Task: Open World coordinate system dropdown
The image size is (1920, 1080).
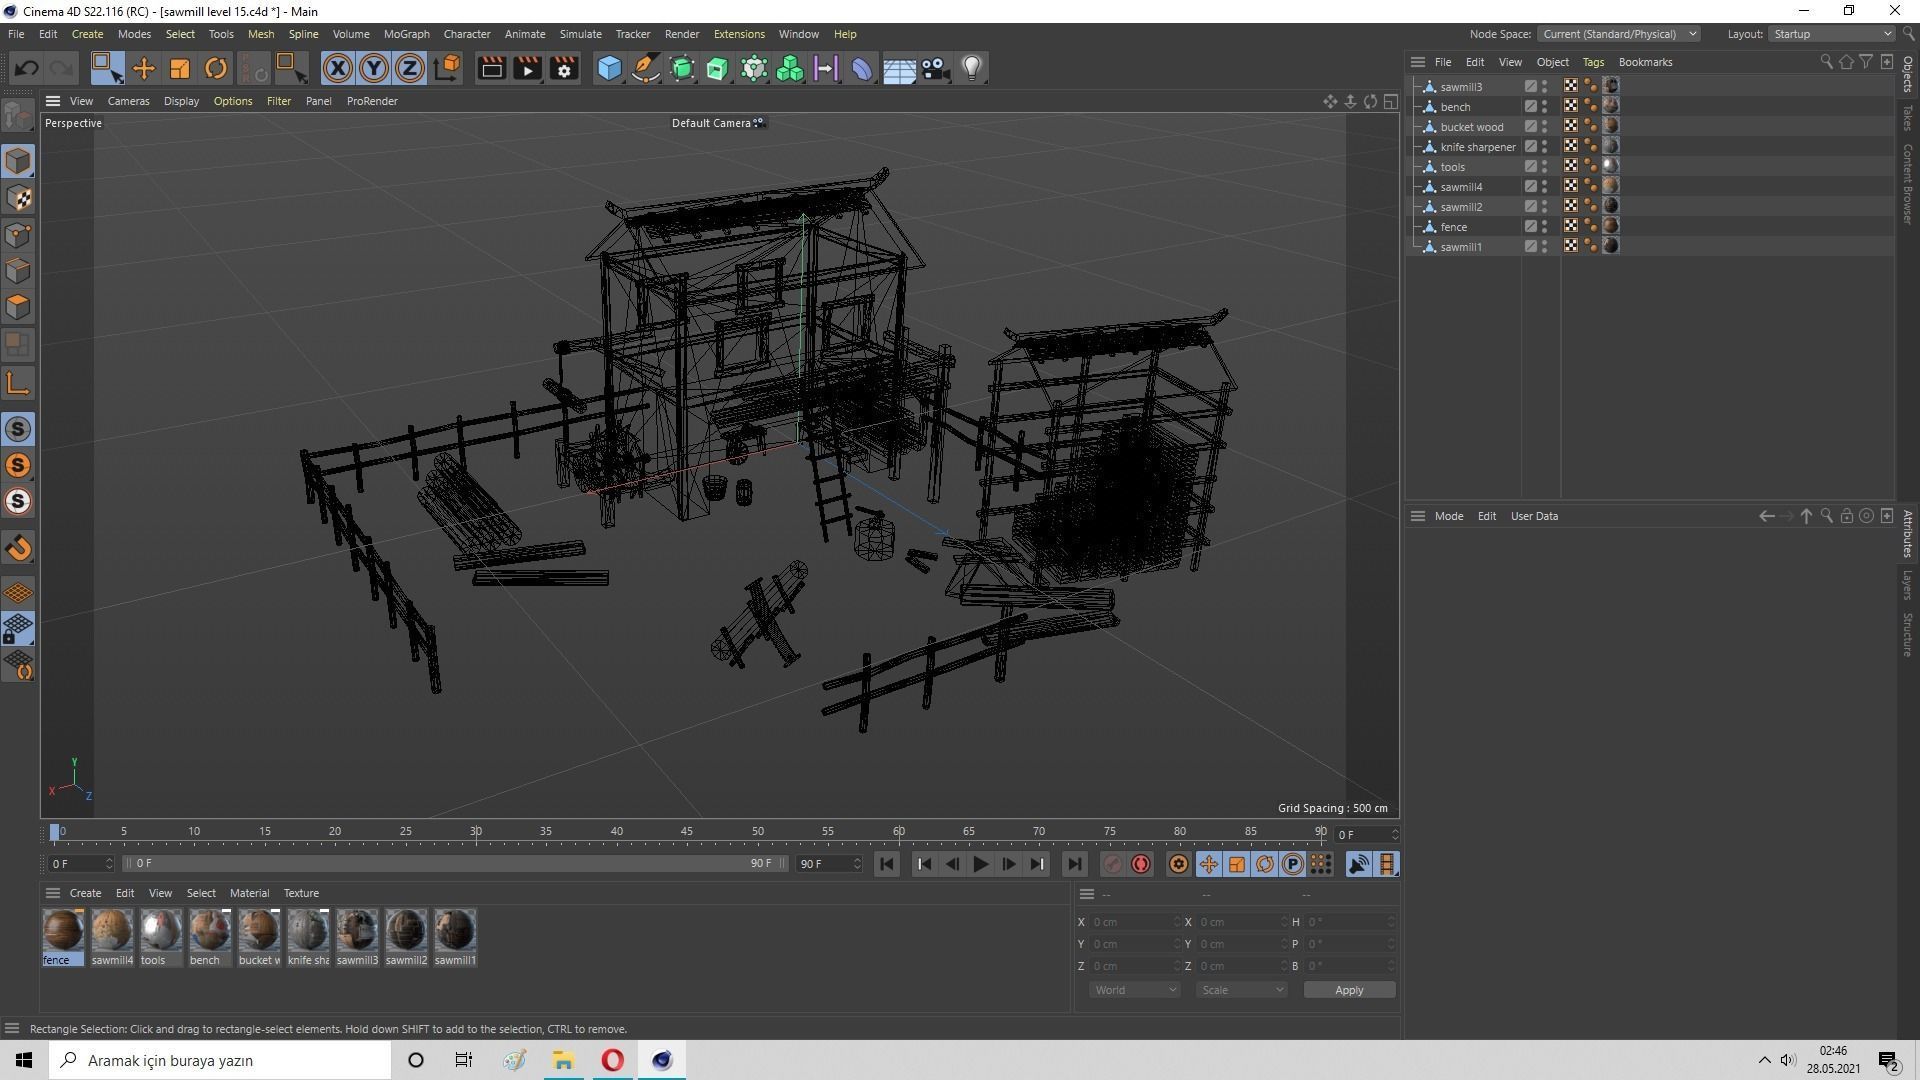Action: click(x=1134, y=990)
